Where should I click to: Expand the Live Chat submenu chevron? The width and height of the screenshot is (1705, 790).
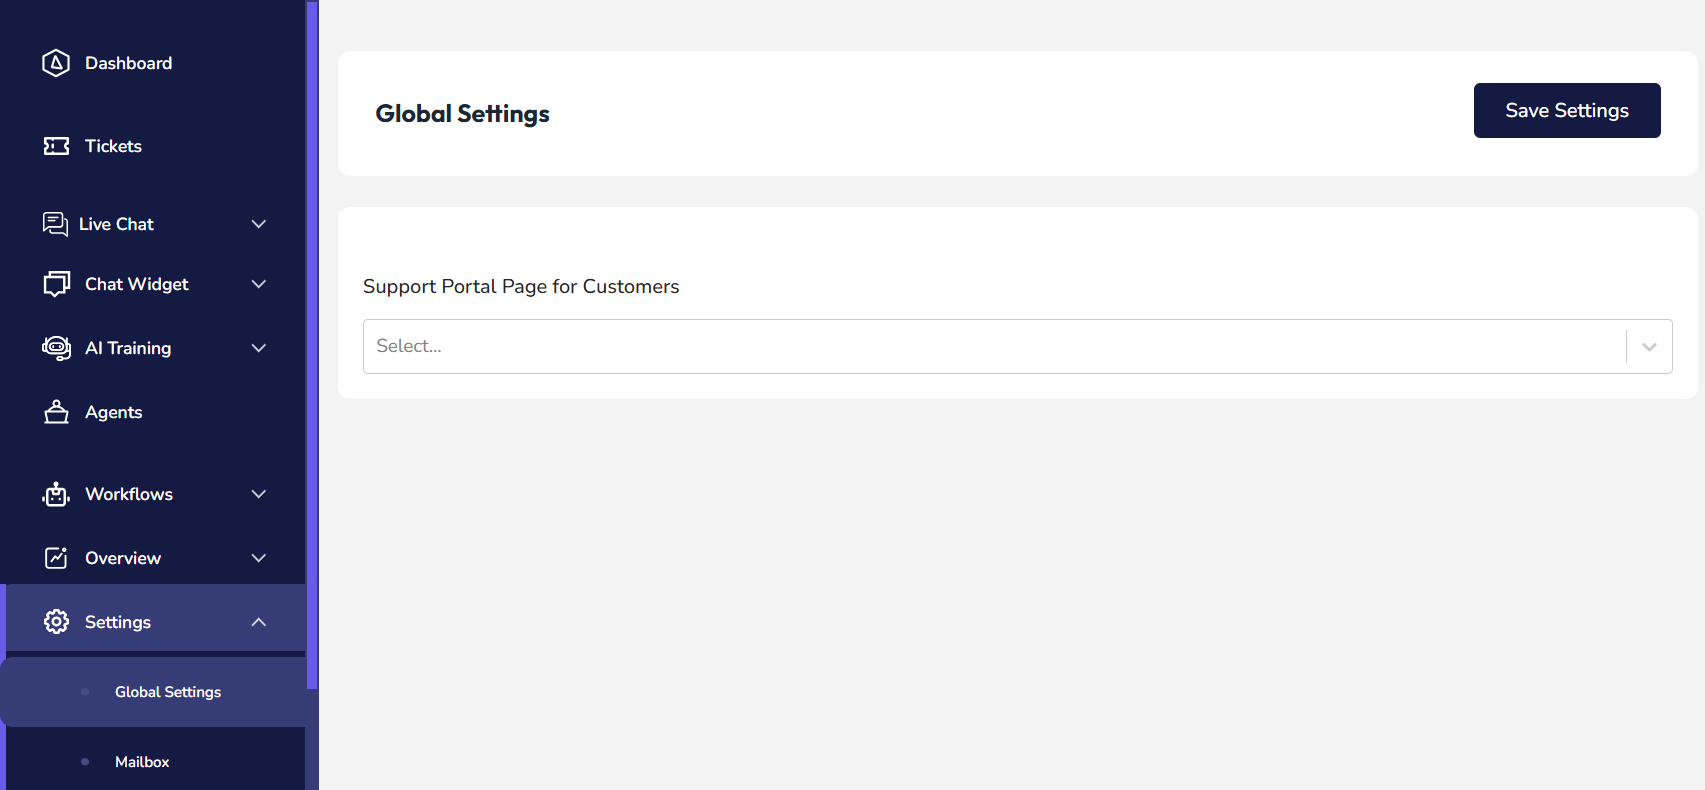coord(259,224)
